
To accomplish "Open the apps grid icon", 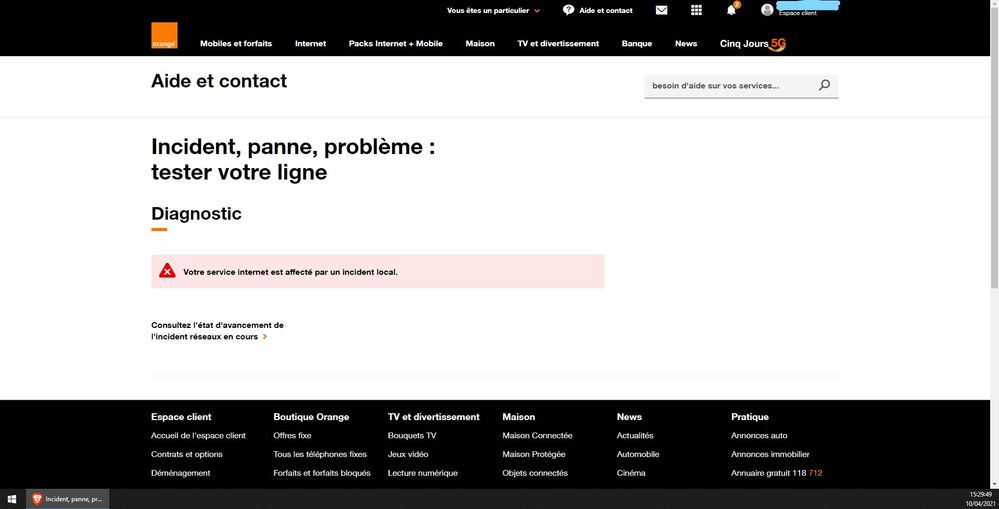I will (696, 10).
